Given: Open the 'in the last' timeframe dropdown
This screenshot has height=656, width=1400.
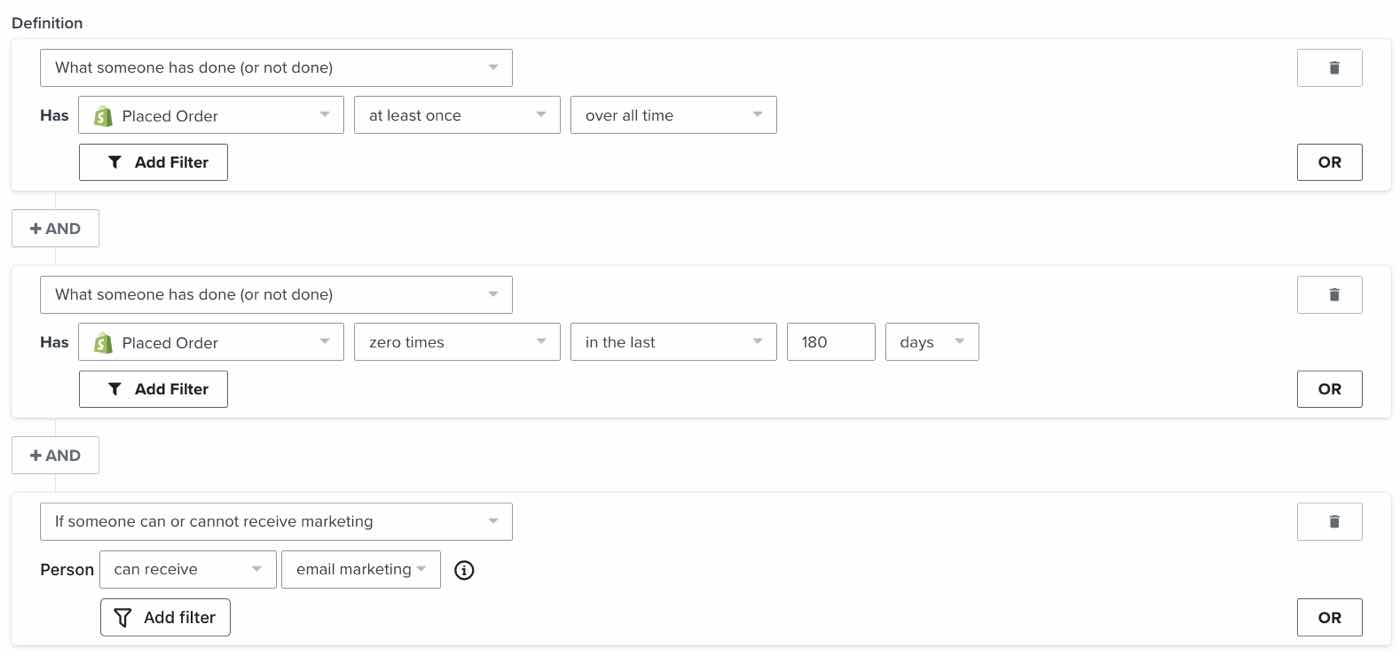Looking at the screenshot, I should coord(673,343).
